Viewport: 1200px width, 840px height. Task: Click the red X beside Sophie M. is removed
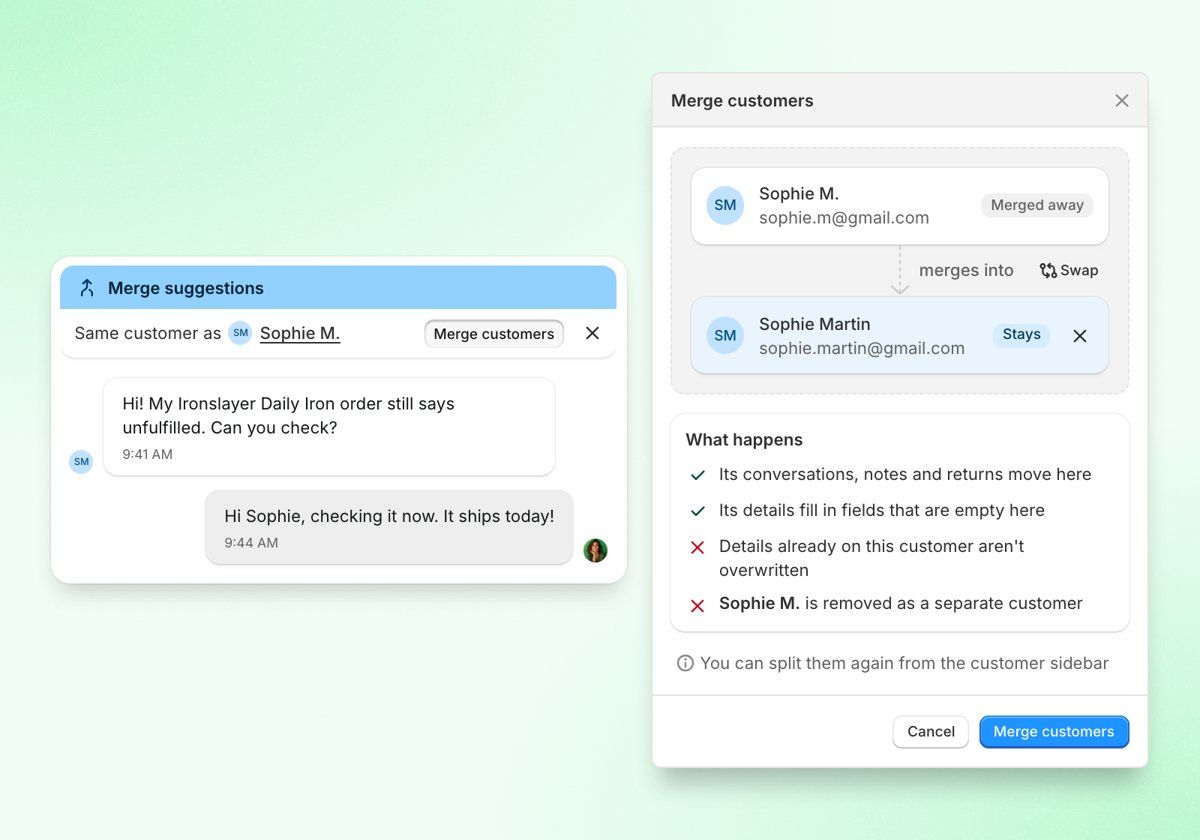coord(697,605)
